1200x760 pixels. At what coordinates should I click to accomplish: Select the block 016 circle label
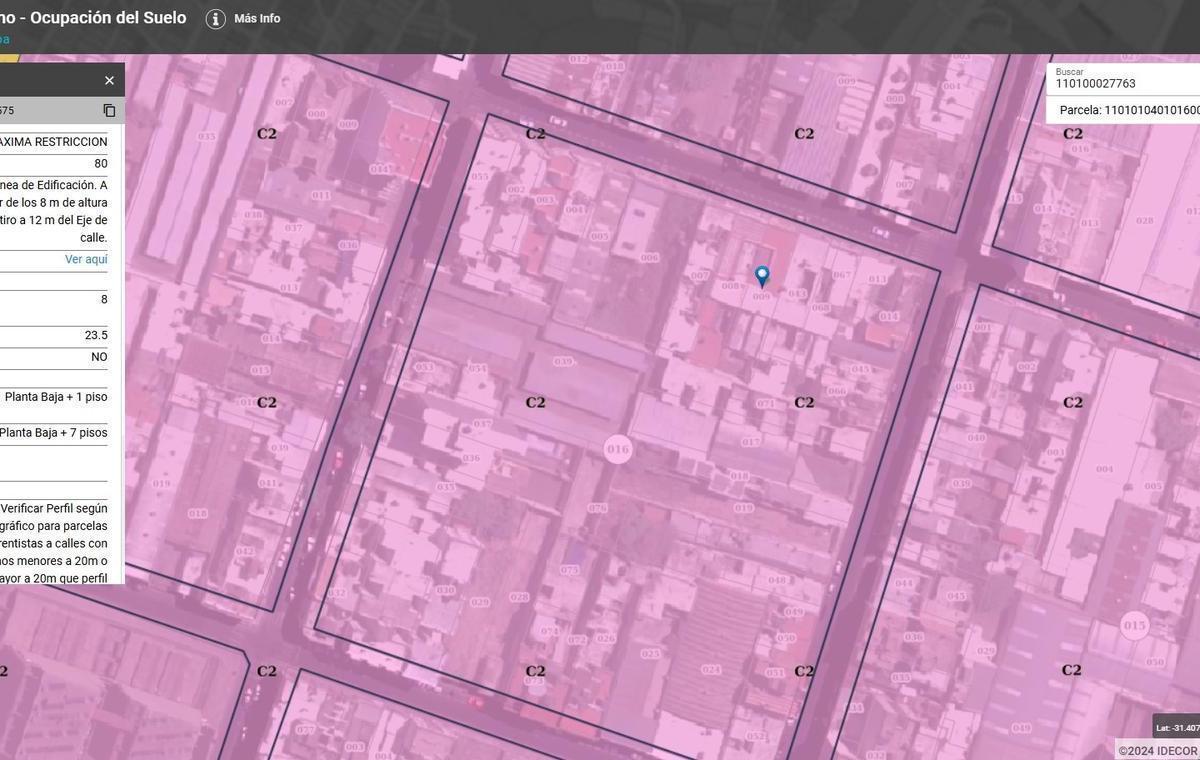618,449
